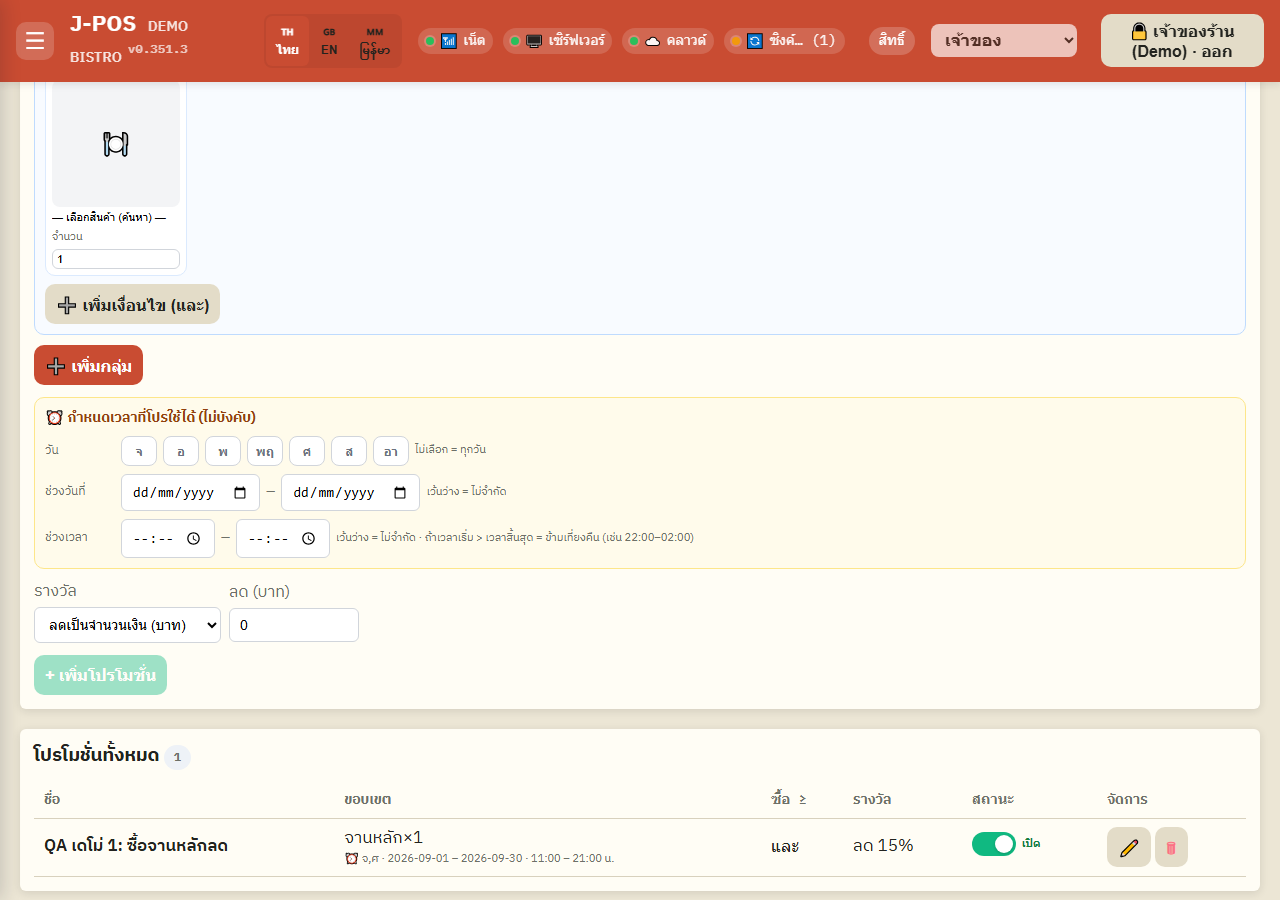Viewport: 1280px width, 900px height.
Task: Click the green เพิ่มโปรโมชั่น button
Action: click(100, 675)
